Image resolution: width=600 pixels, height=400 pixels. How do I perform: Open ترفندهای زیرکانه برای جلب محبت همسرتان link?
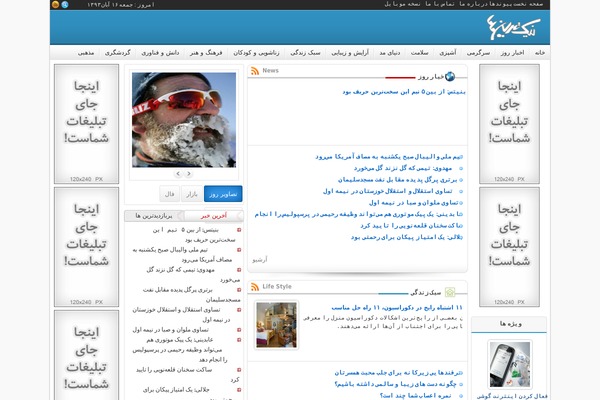tap(397, 373)
